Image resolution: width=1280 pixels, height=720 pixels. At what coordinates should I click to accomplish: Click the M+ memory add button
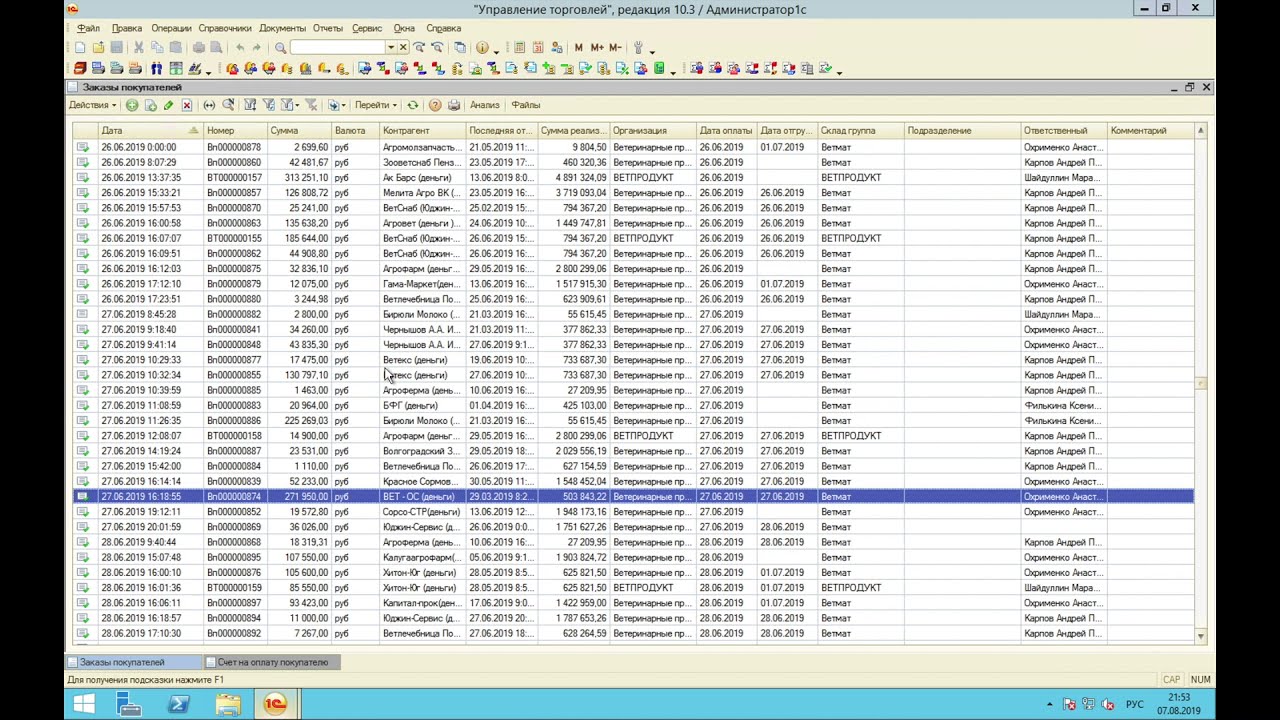pyautogui.click(x=596, y=47)
